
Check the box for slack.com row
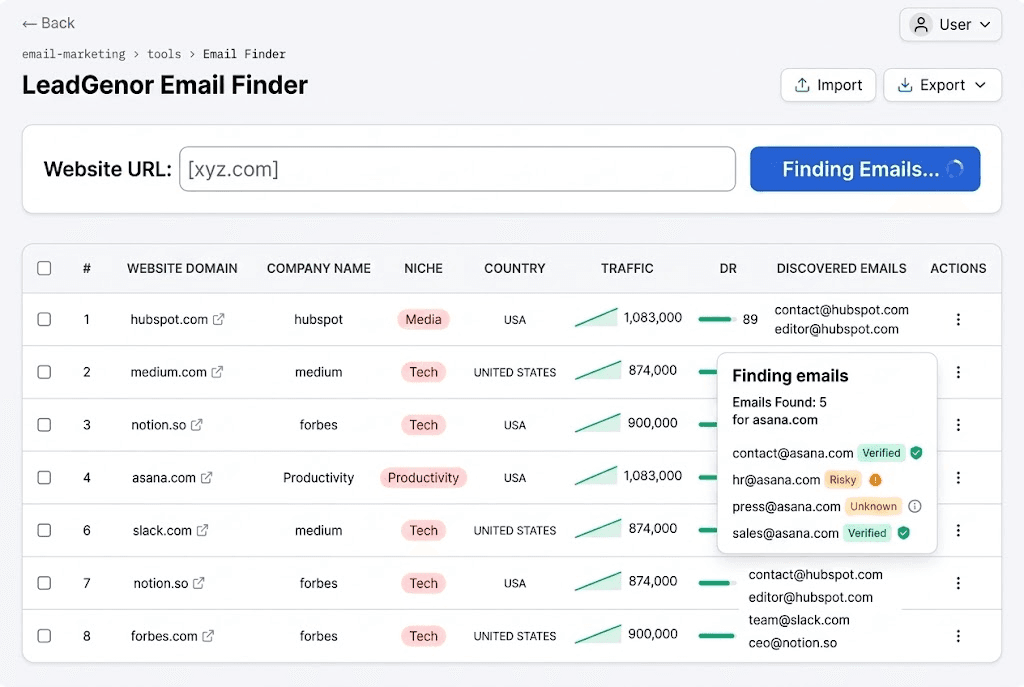pos(44,530)
